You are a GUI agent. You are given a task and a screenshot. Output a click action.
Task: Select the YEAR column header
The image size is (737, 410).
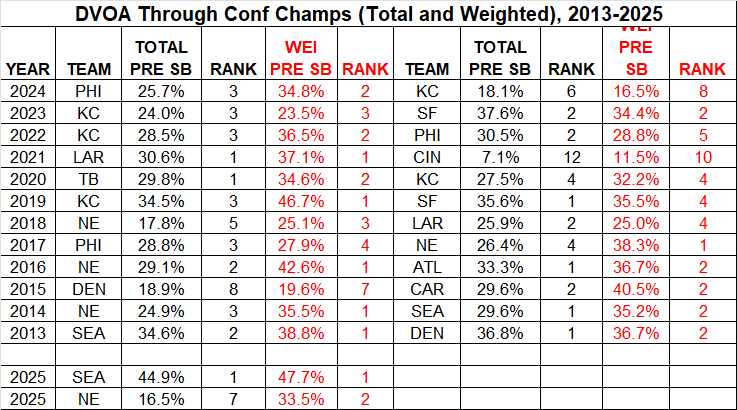tap(28, 69)
